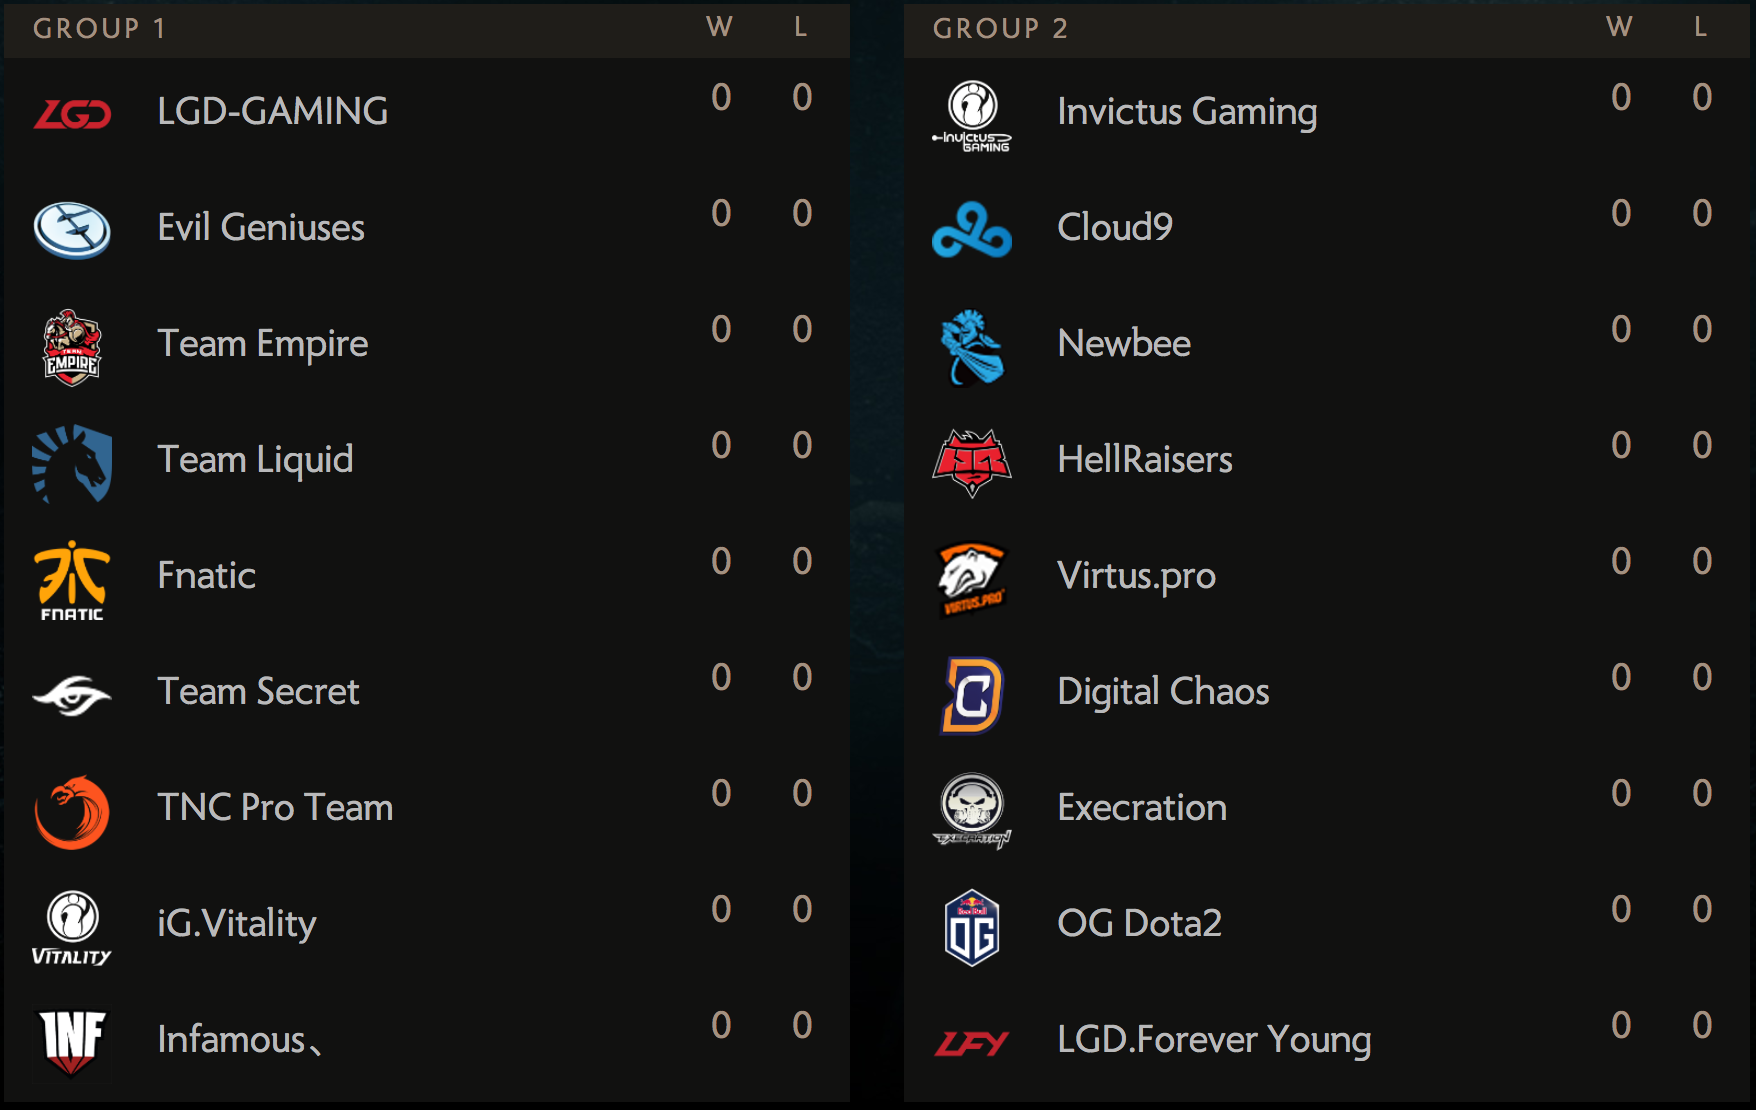Viewport: 1756px width, 1110px height.
Task: Click the OG Dota2 logo
Action: pos(972,927)
